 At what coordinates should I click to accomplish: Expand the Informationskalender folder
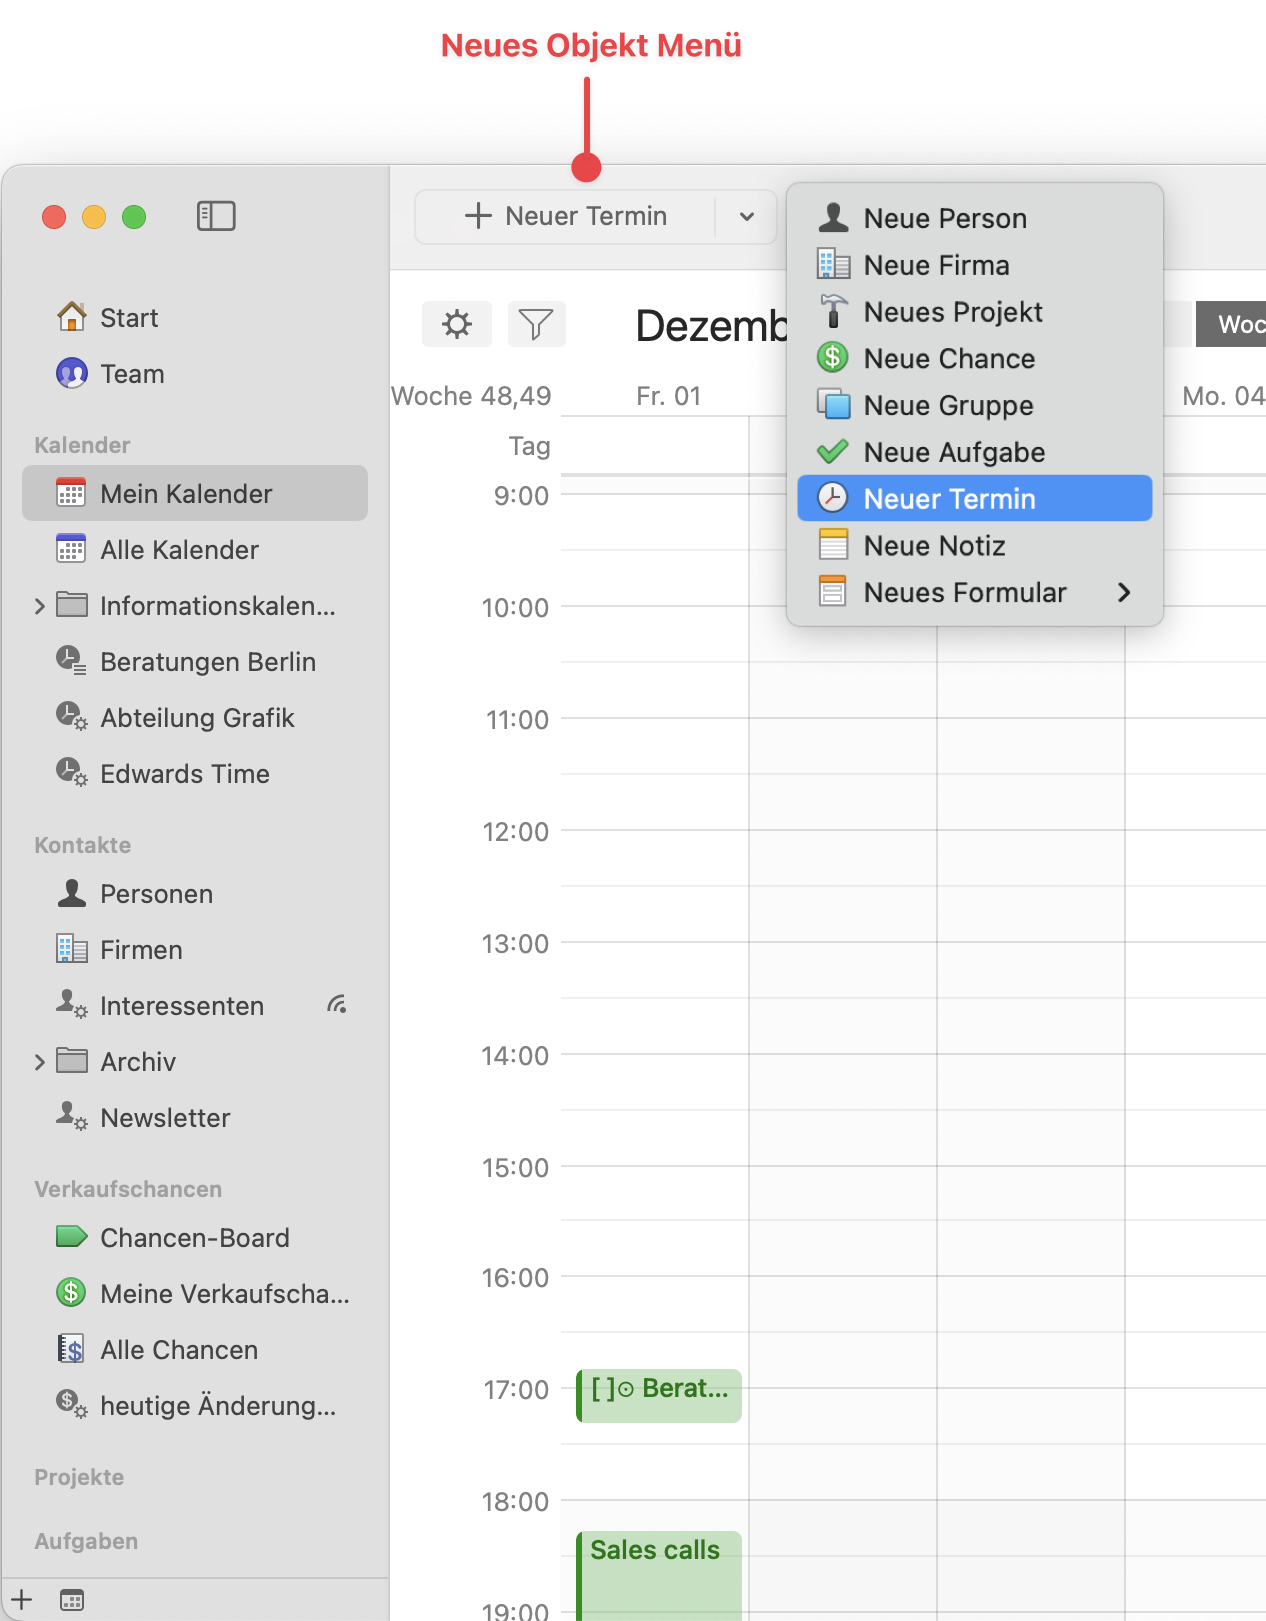tap(40, 606)
